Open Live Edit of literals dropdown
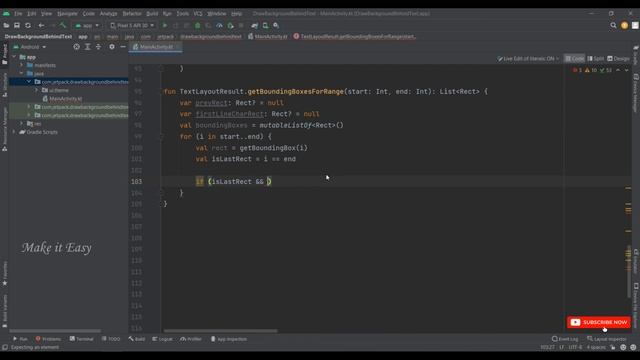Image resolution: width=640 pixels, height=360 pixels. coord(528,59)
